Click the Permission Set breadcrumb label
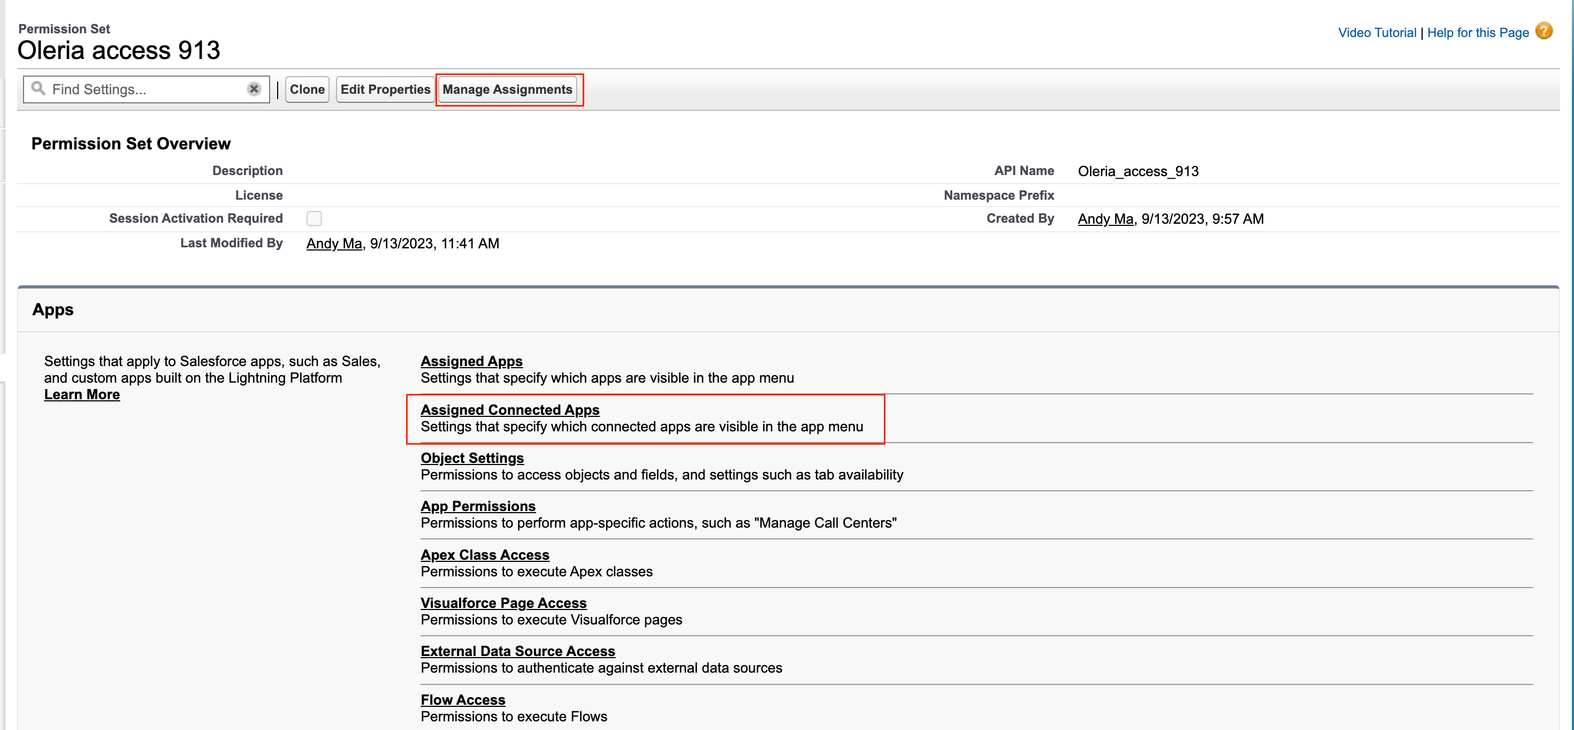This screenshot has height=730, width=1574. [x=64, y=29]
